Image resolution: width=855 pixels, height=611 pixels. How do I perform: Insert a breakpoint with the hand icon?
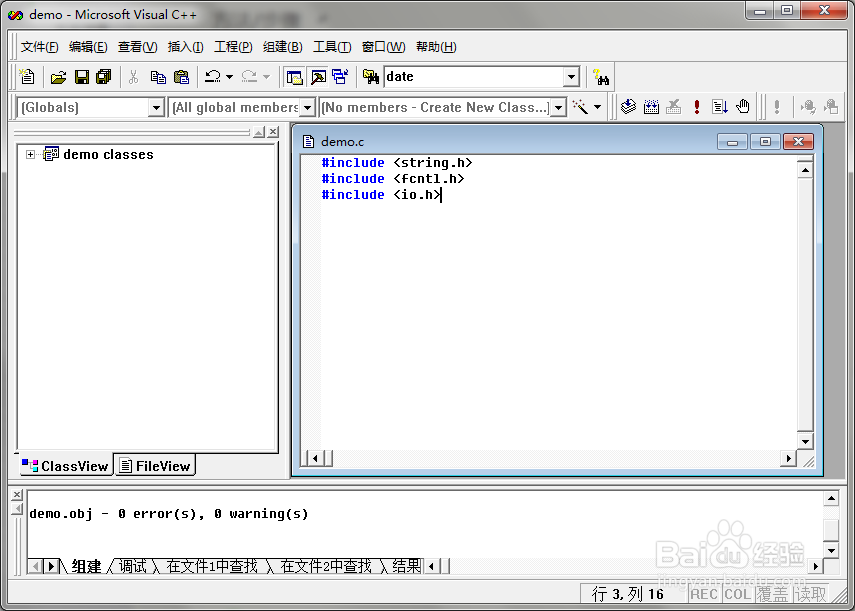tap(743, 107)
